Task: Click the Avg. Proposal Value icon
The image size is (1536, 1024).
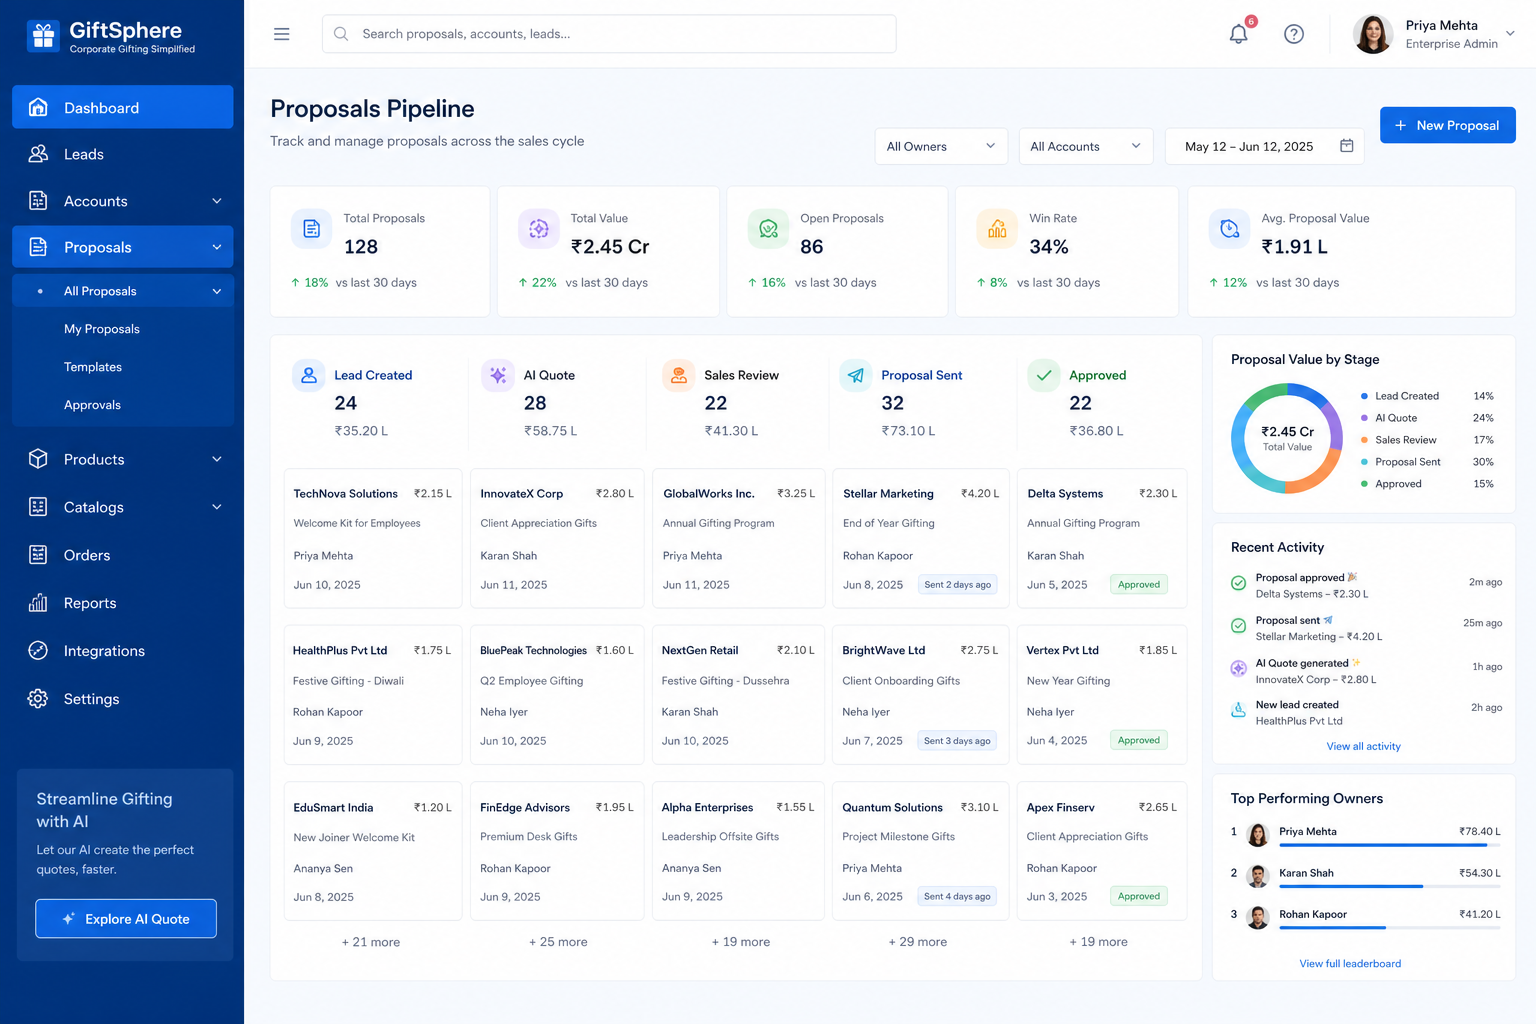Action: [x=1229, y=229]
